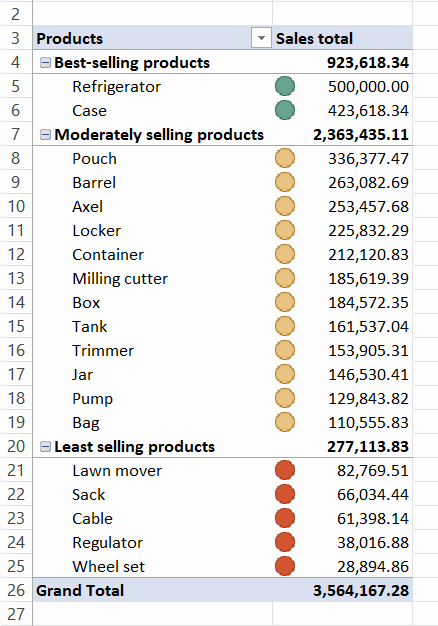Click the green circle icon beside Case
Viewport: 438px width, 626px height.
tap(285, 111)
